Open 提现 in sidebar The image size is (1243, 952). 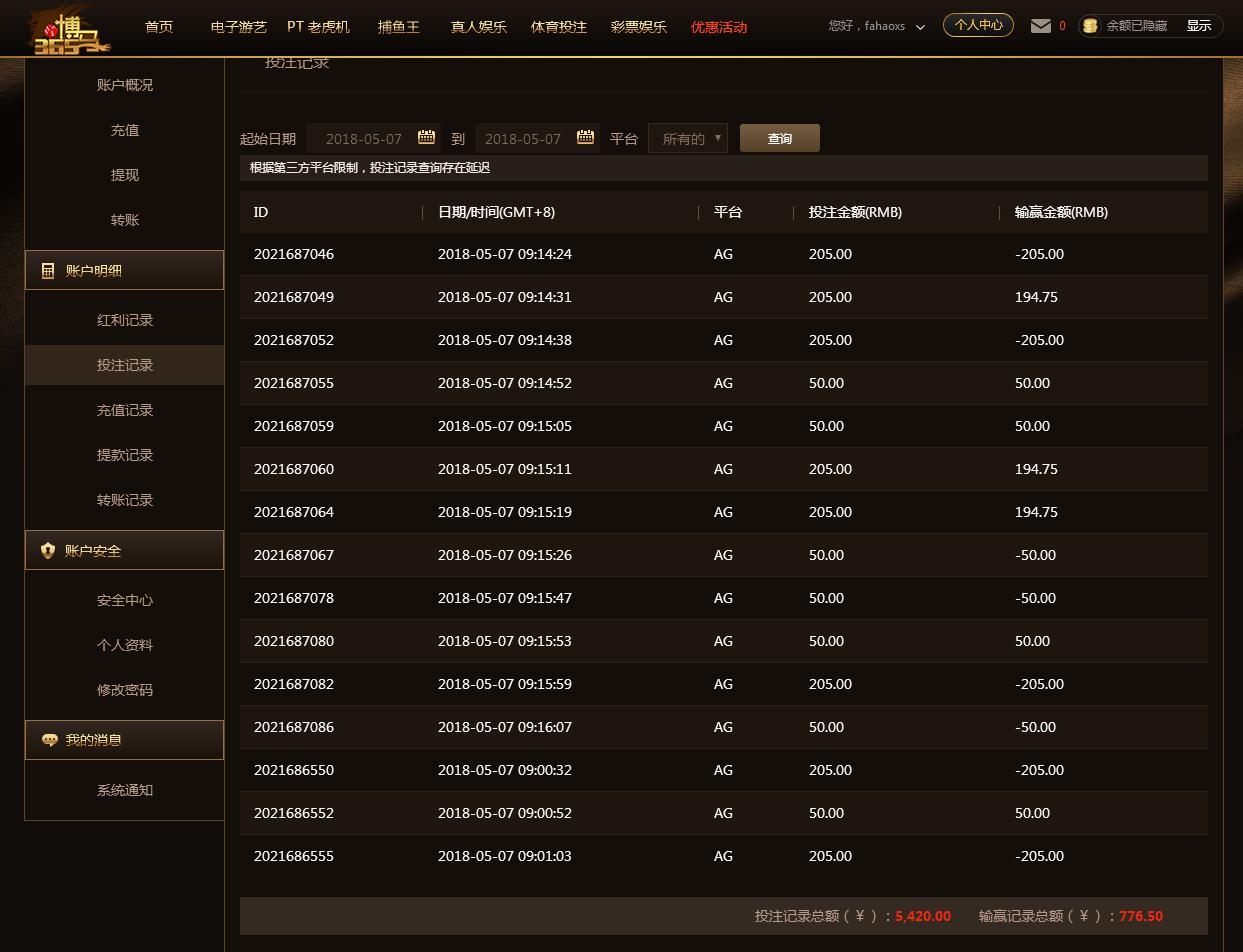[x=125, y=175]
